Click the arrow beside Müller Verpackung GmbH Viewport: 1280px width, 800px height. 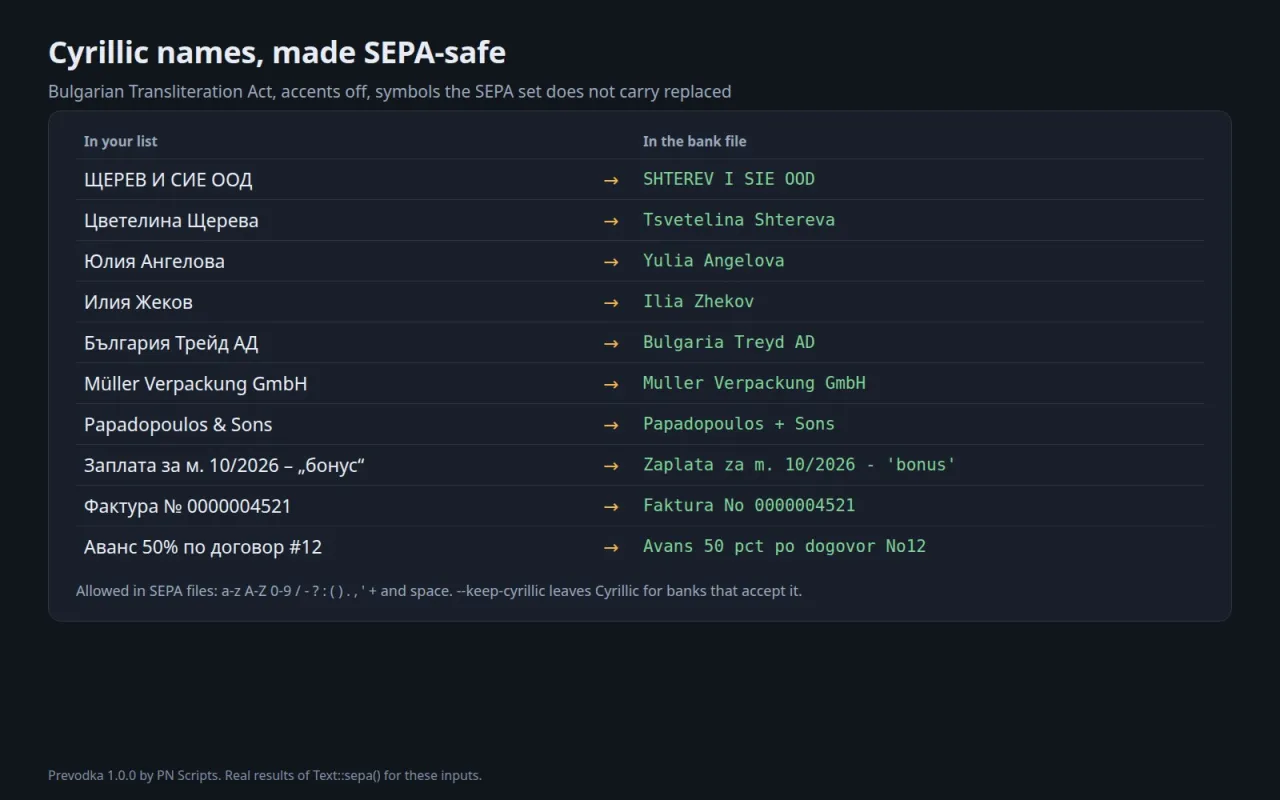611,384
